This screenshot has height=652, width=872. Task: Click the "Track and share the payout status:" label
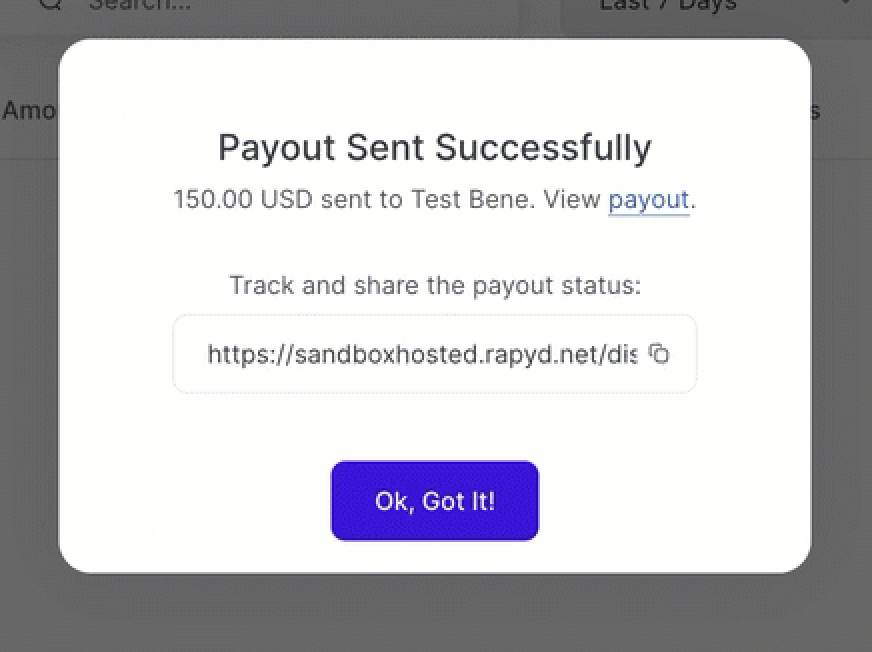coord(434,286)
